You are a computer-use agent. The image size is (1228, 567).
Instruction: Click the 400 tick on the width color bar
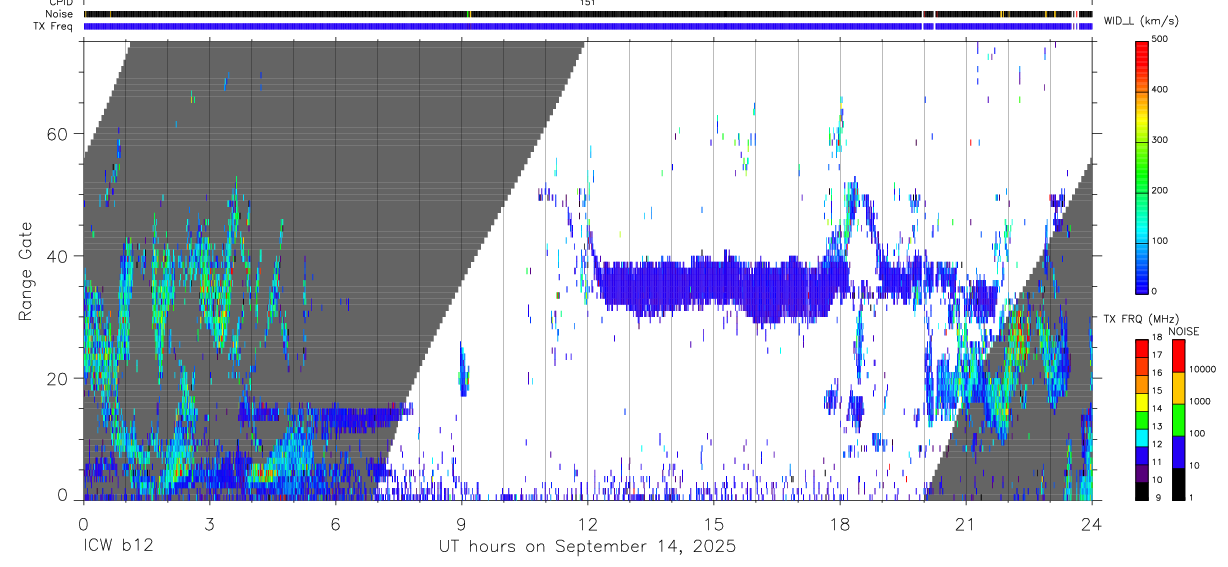[1161, 89]
